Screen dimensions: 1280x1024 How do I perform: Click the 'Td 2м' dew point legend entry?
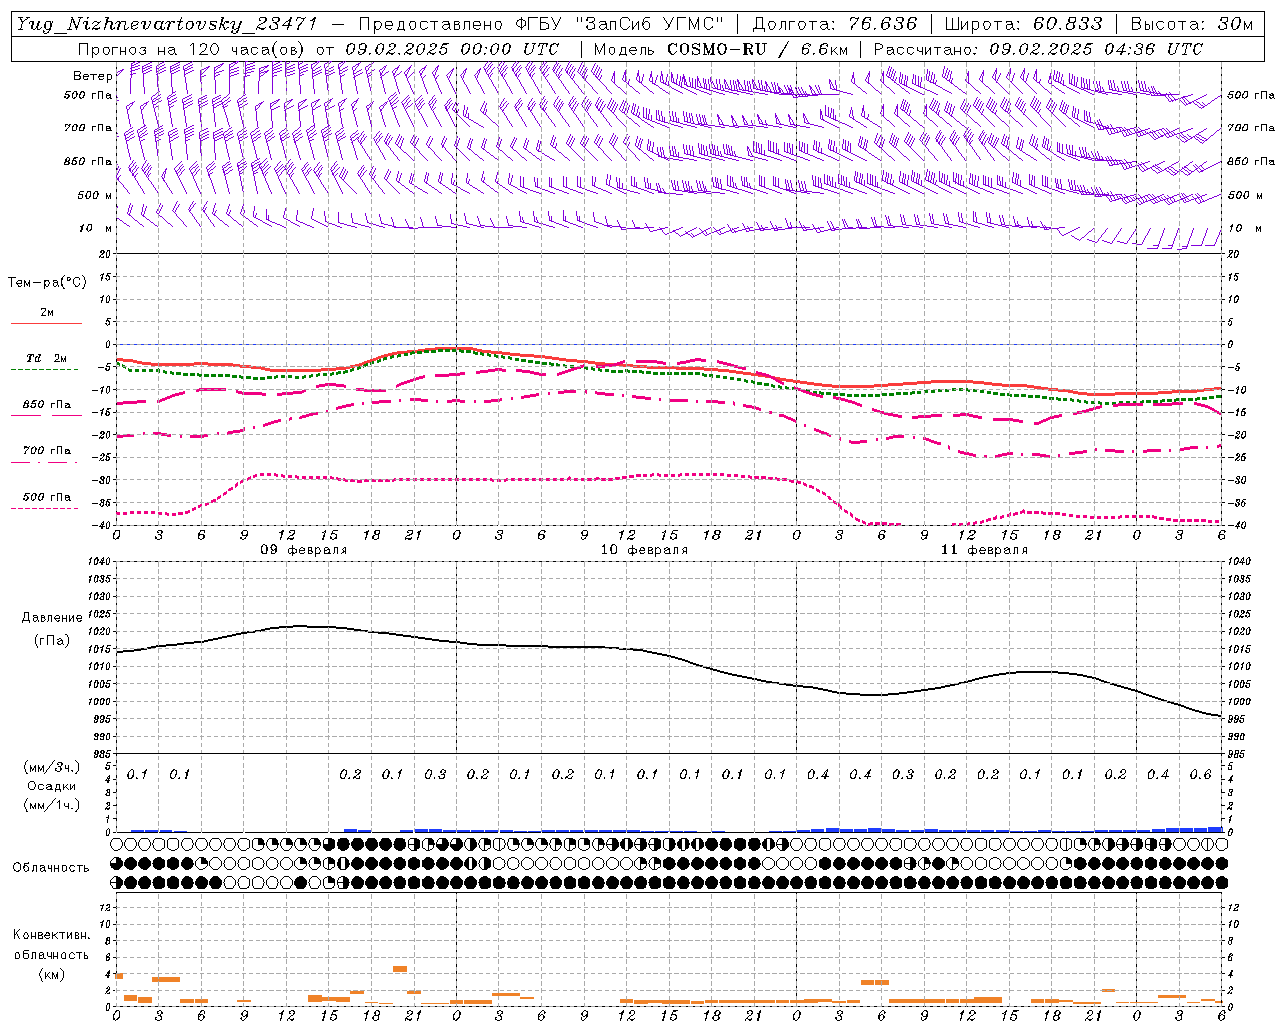(47, 358)
